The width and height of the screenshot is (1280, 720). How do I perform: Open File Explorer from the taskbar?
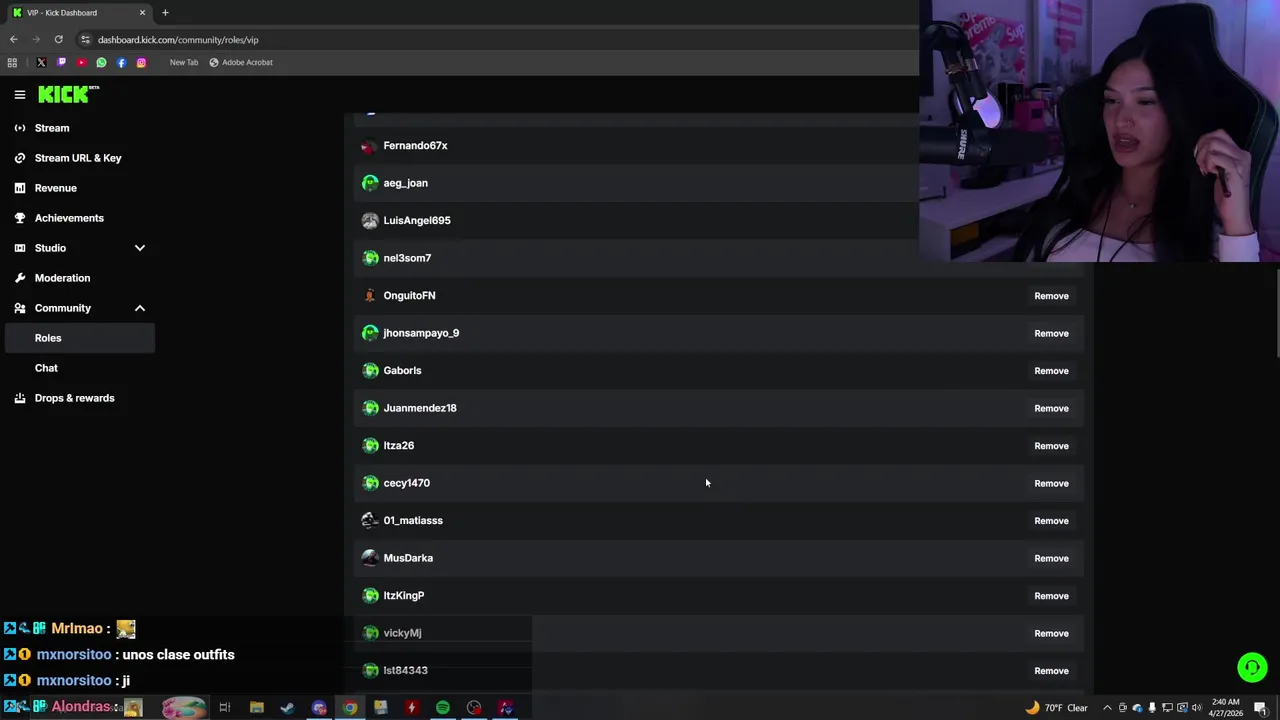(x=256, y=708)
